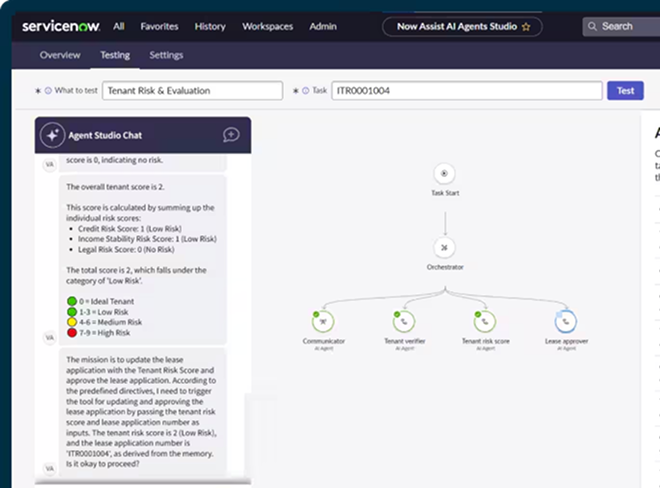Click the Test button
This screenshot has width=660, height=488.
[x=625, y=91]
